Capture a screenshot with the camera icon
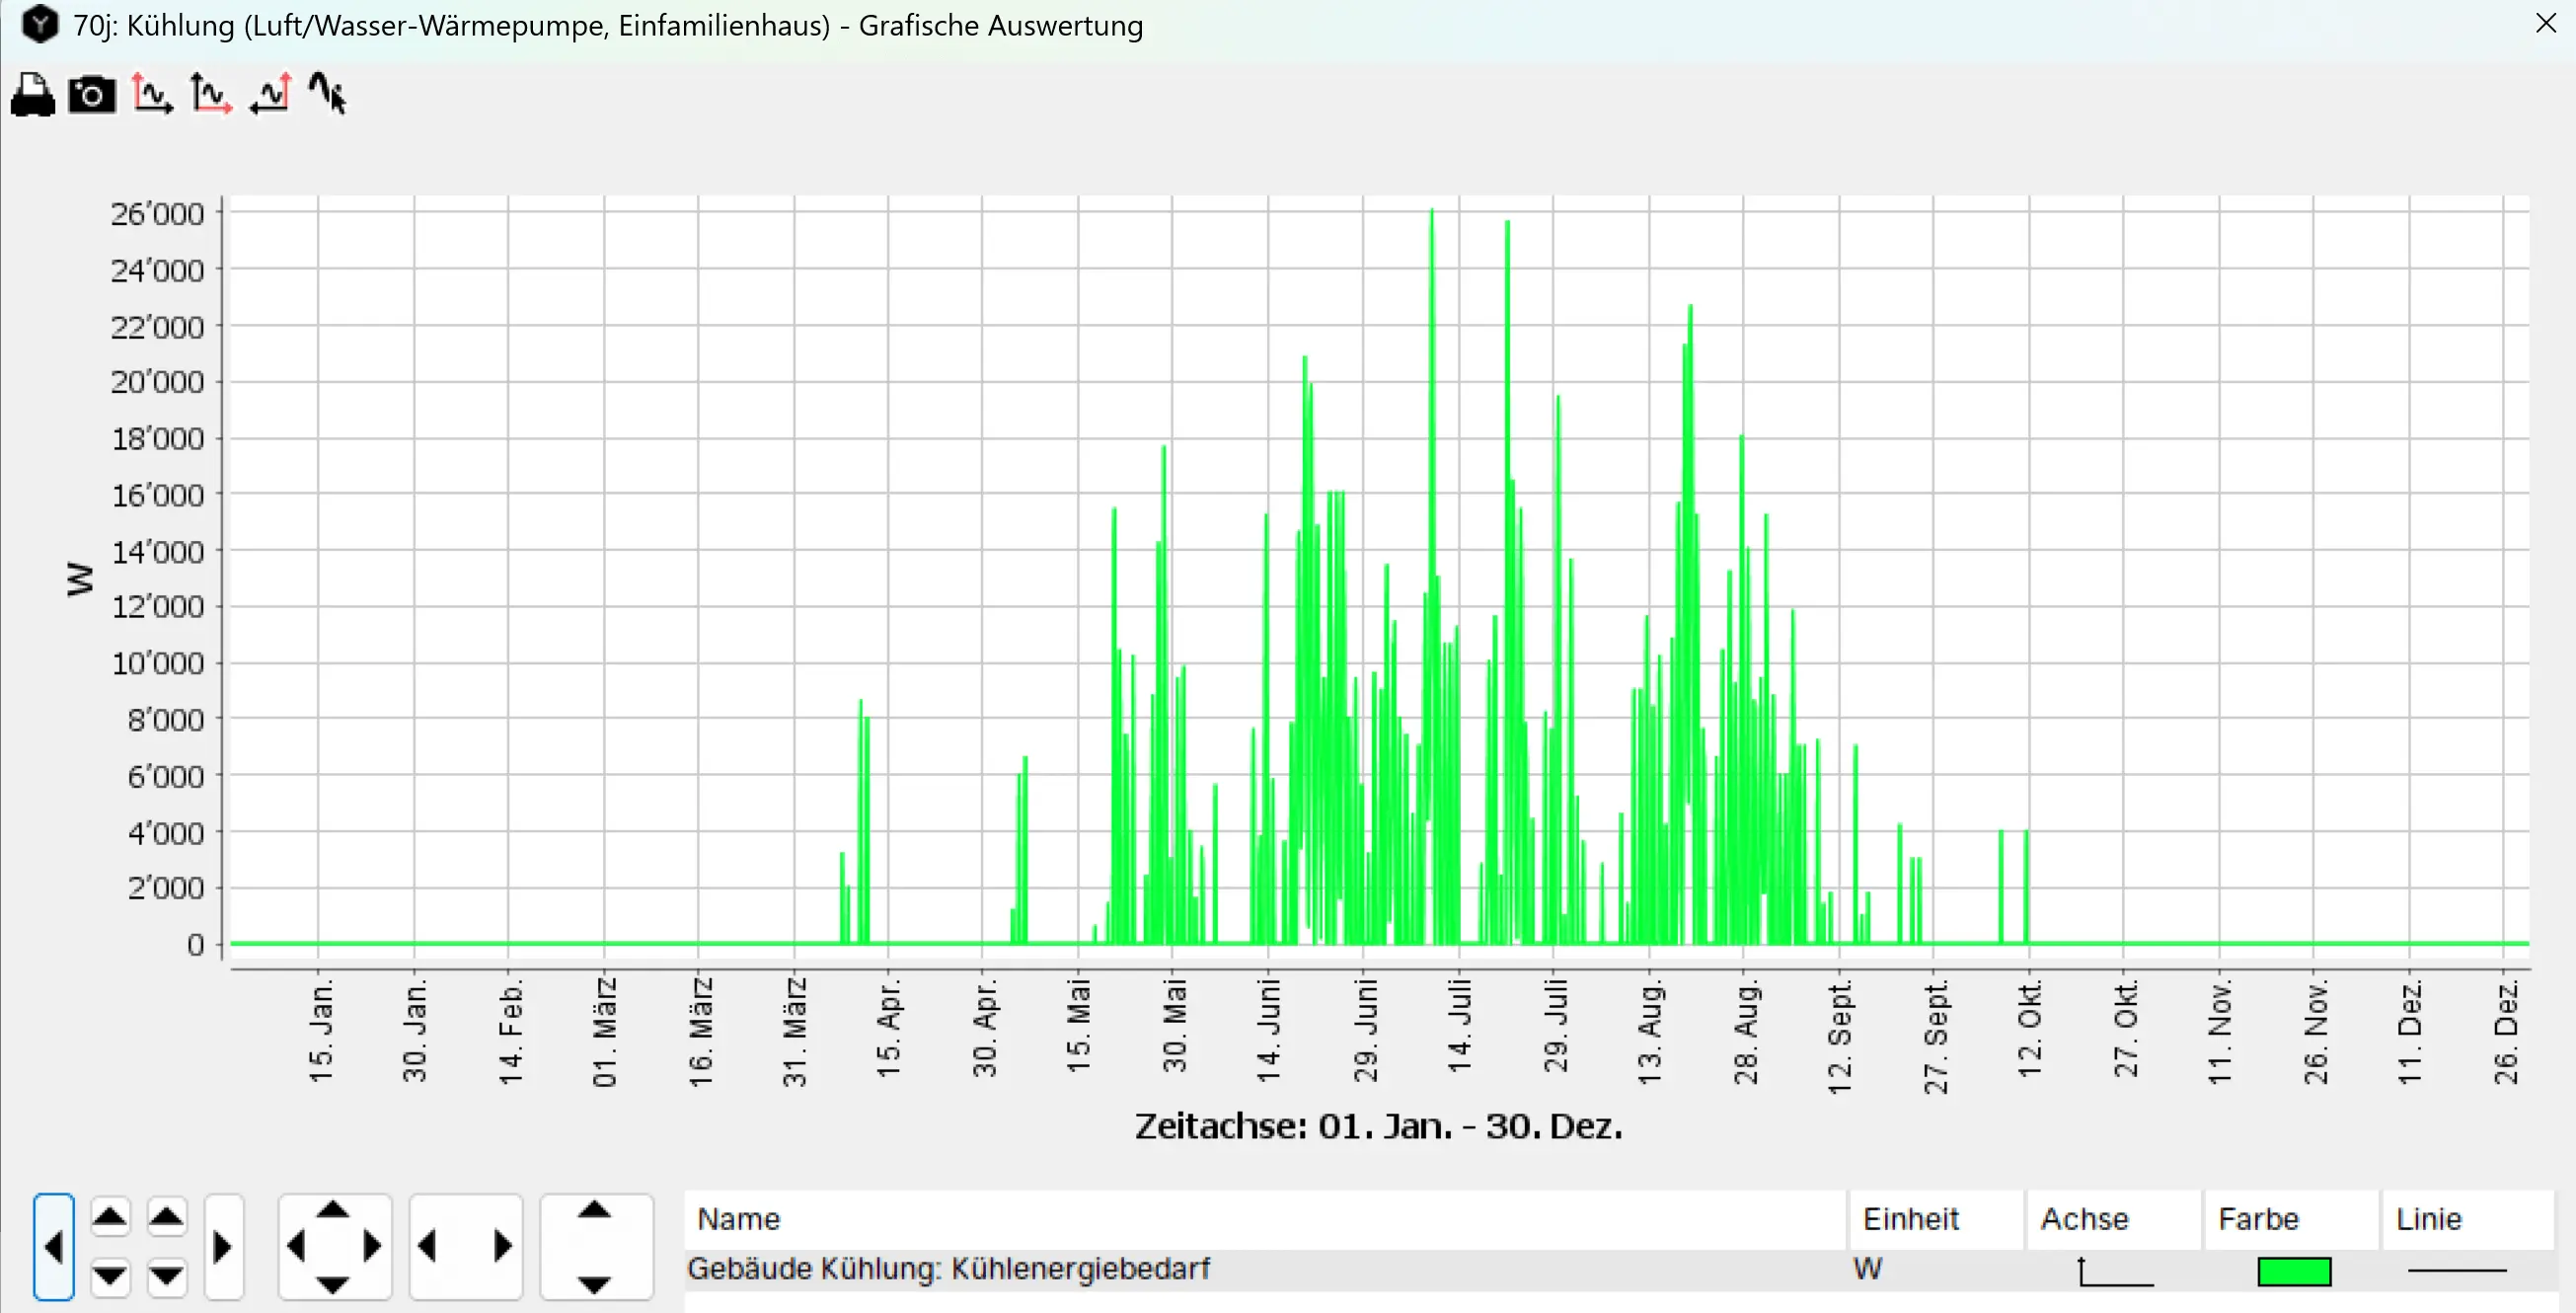The height and width of the screenshot is (1313, 2576). click(91, 95)
